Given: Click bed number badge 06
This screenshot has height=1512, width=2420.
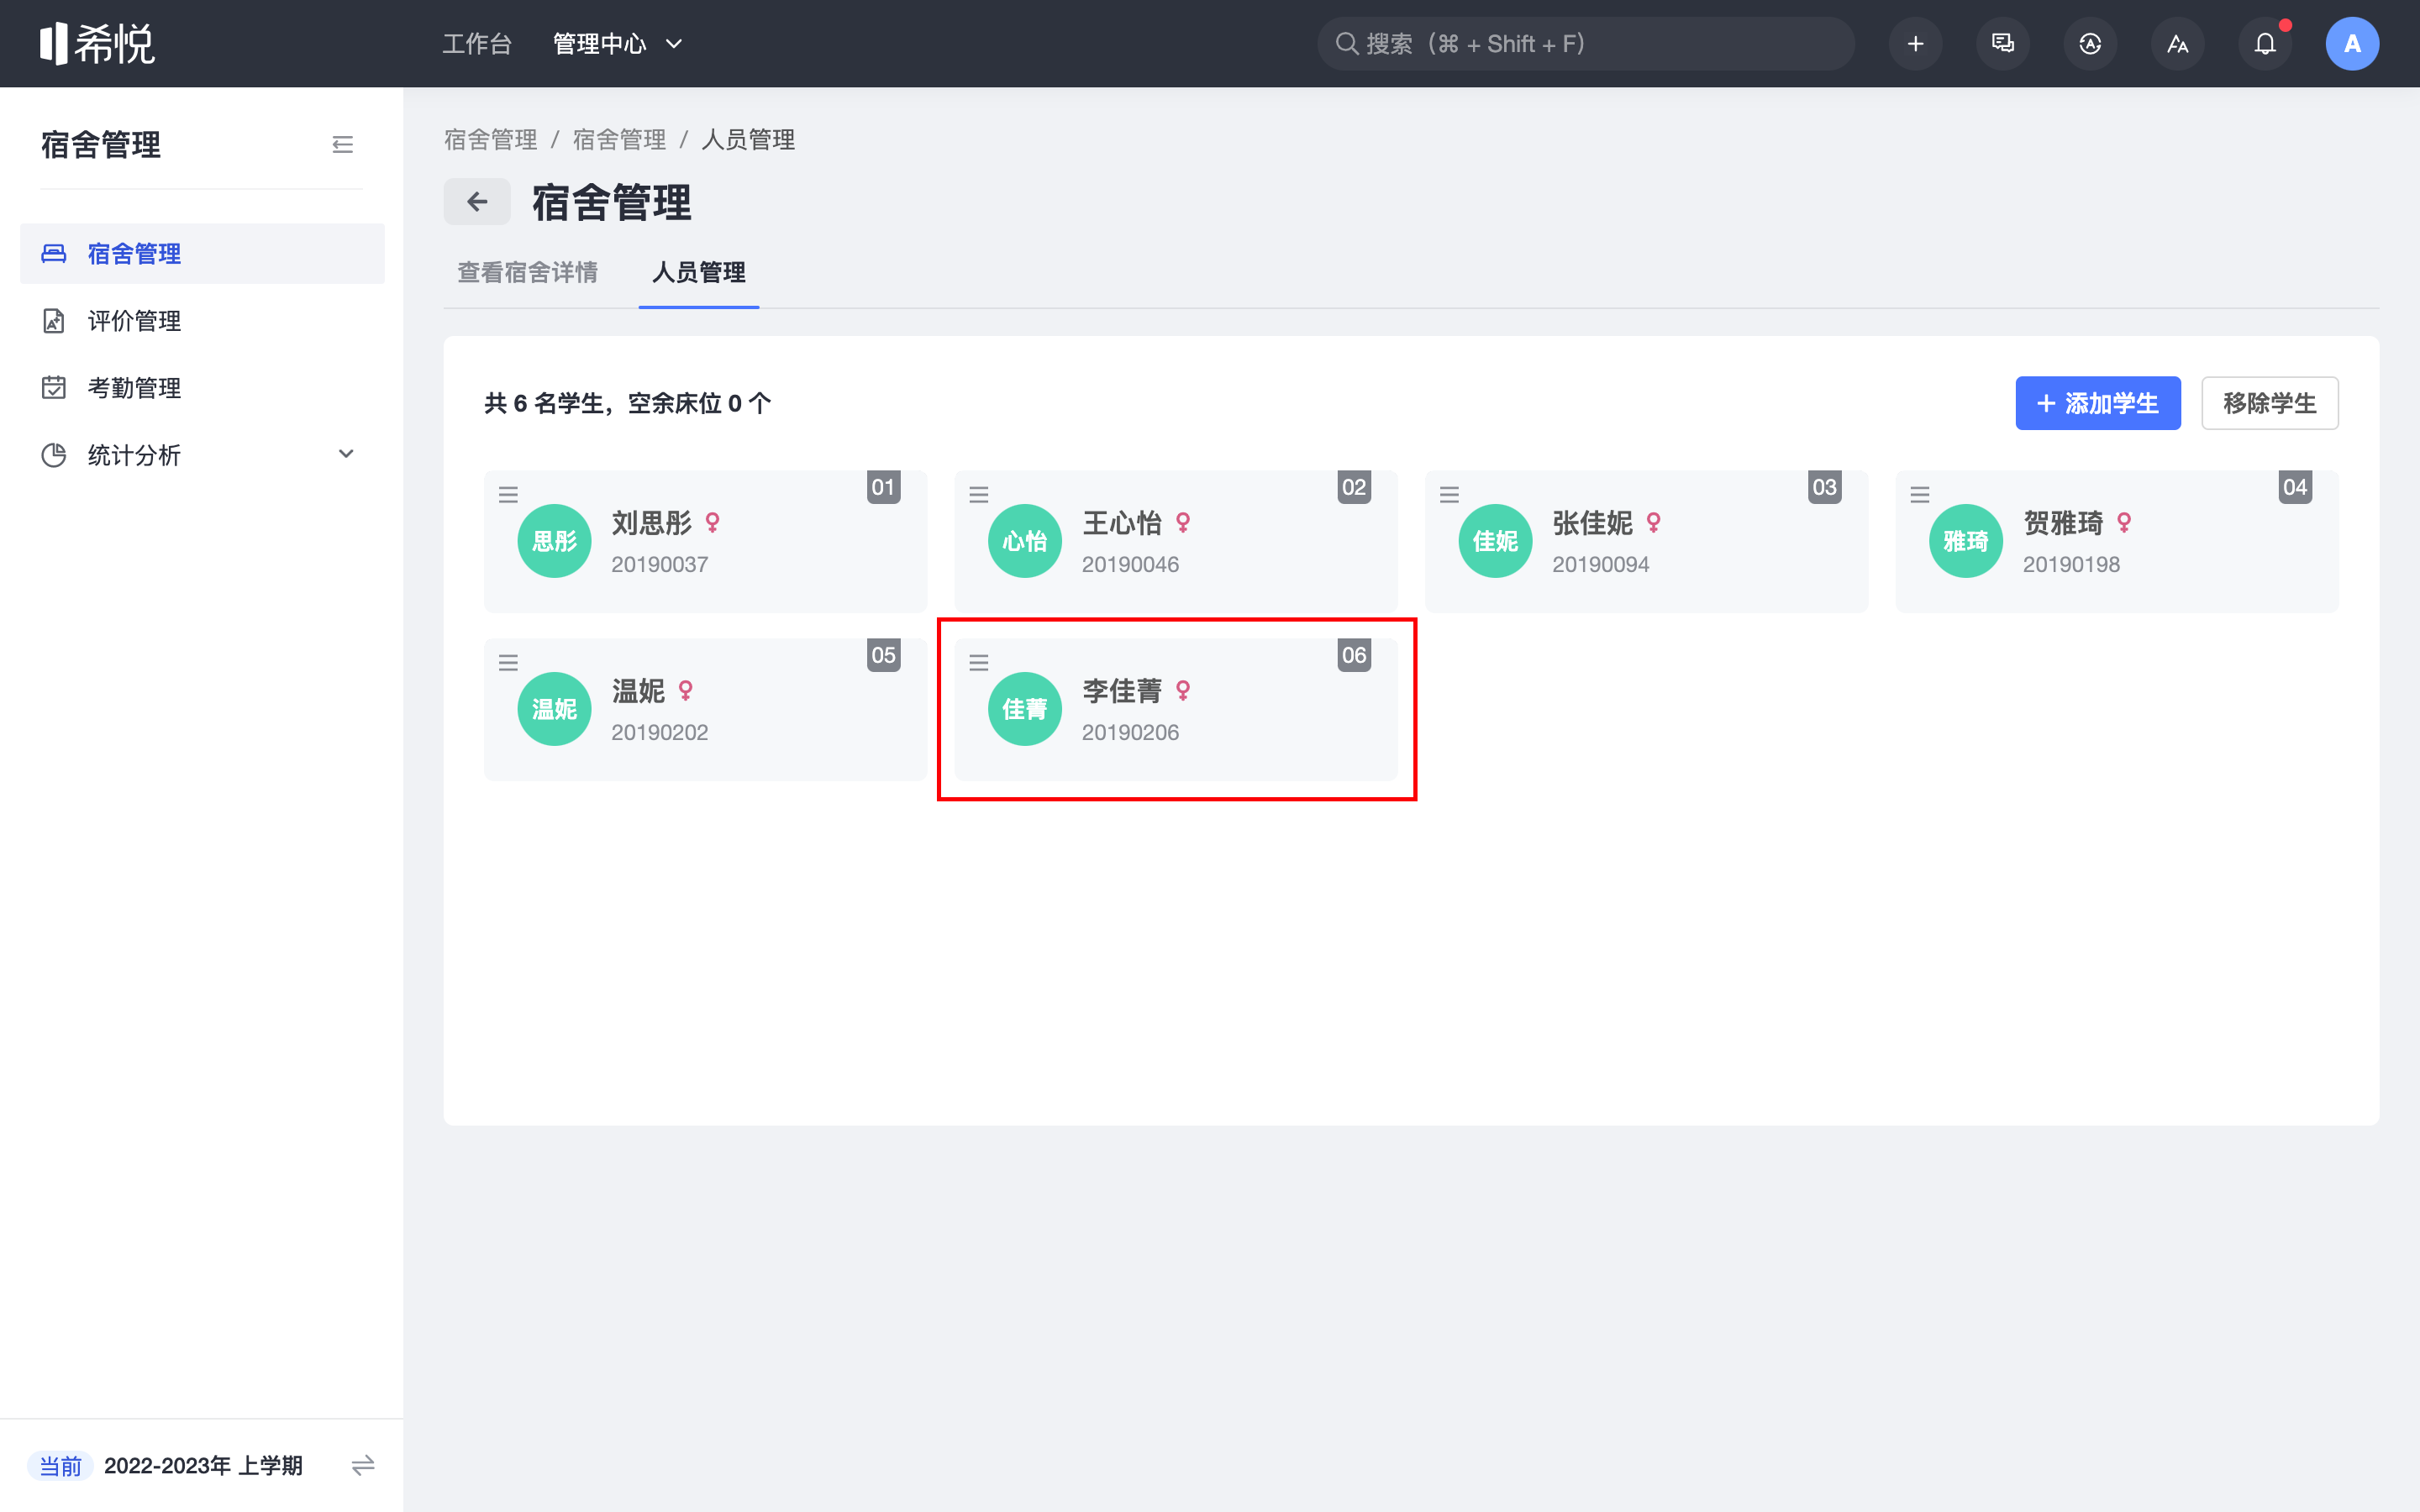Looking at the screenshot, I should [x=1354, y=655].
